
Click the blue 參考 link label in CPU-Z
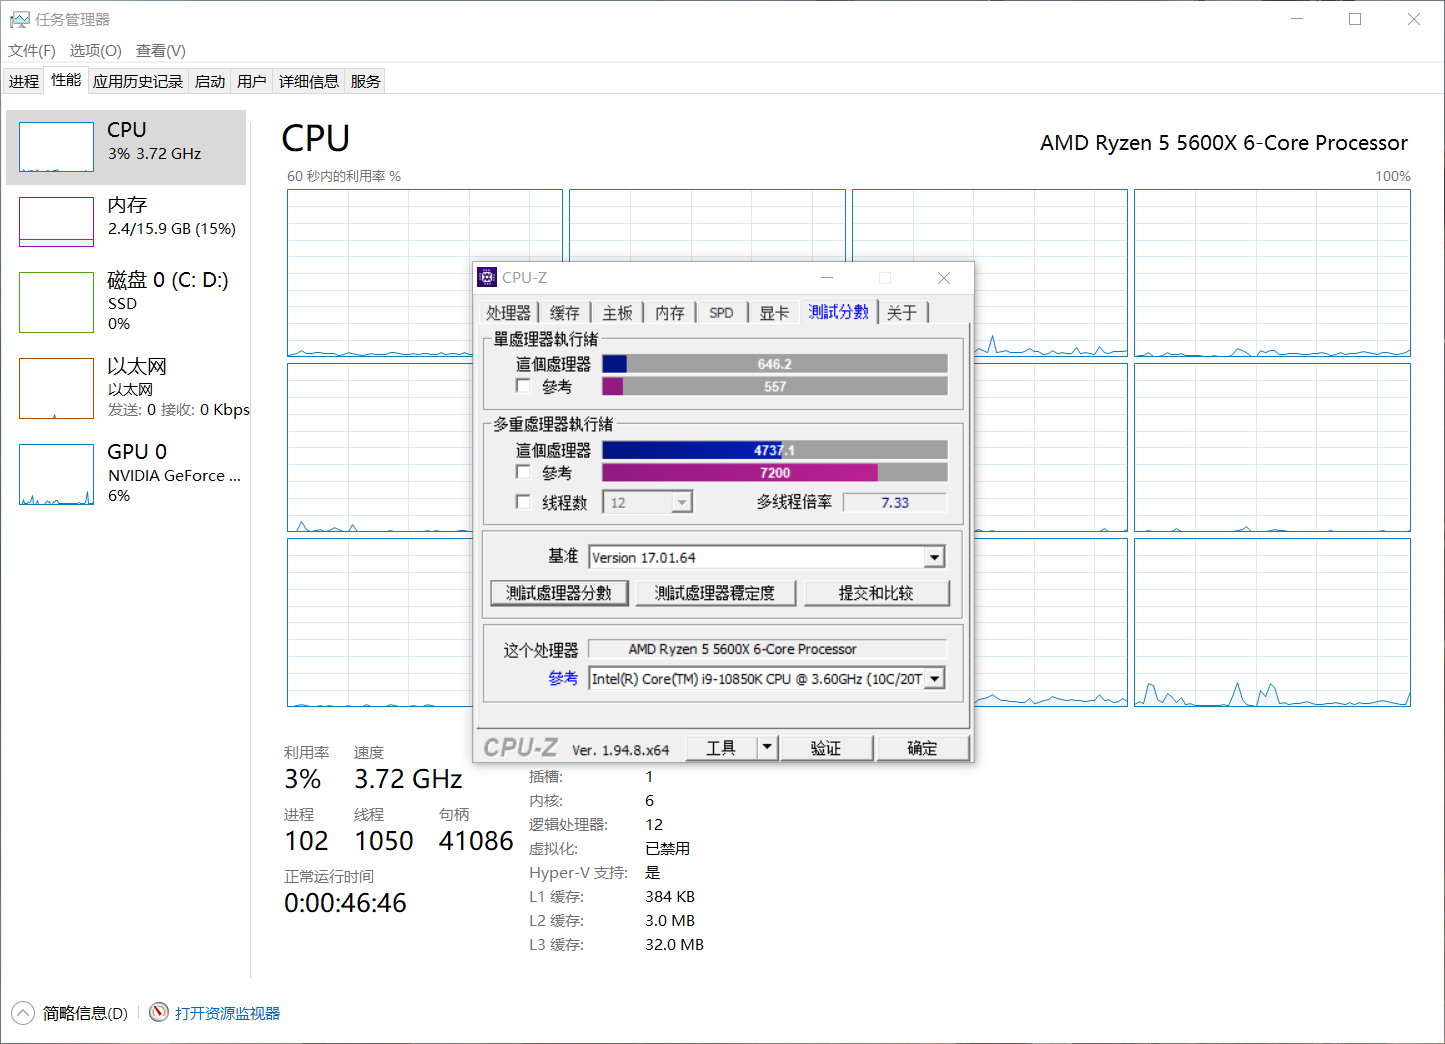click(563, 678)
